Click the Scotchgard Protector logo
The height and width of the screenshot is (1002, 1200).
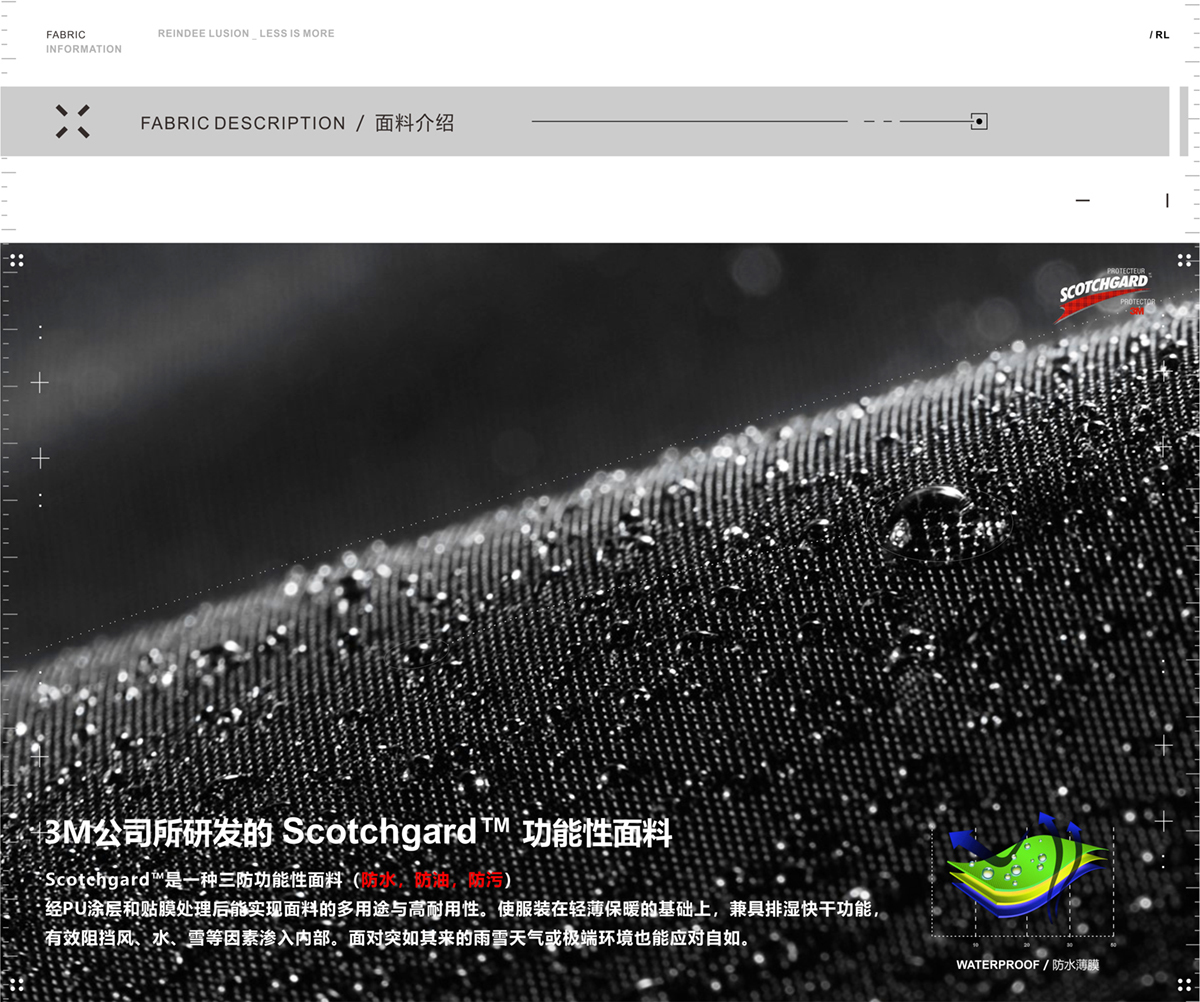pos(1106,293)
